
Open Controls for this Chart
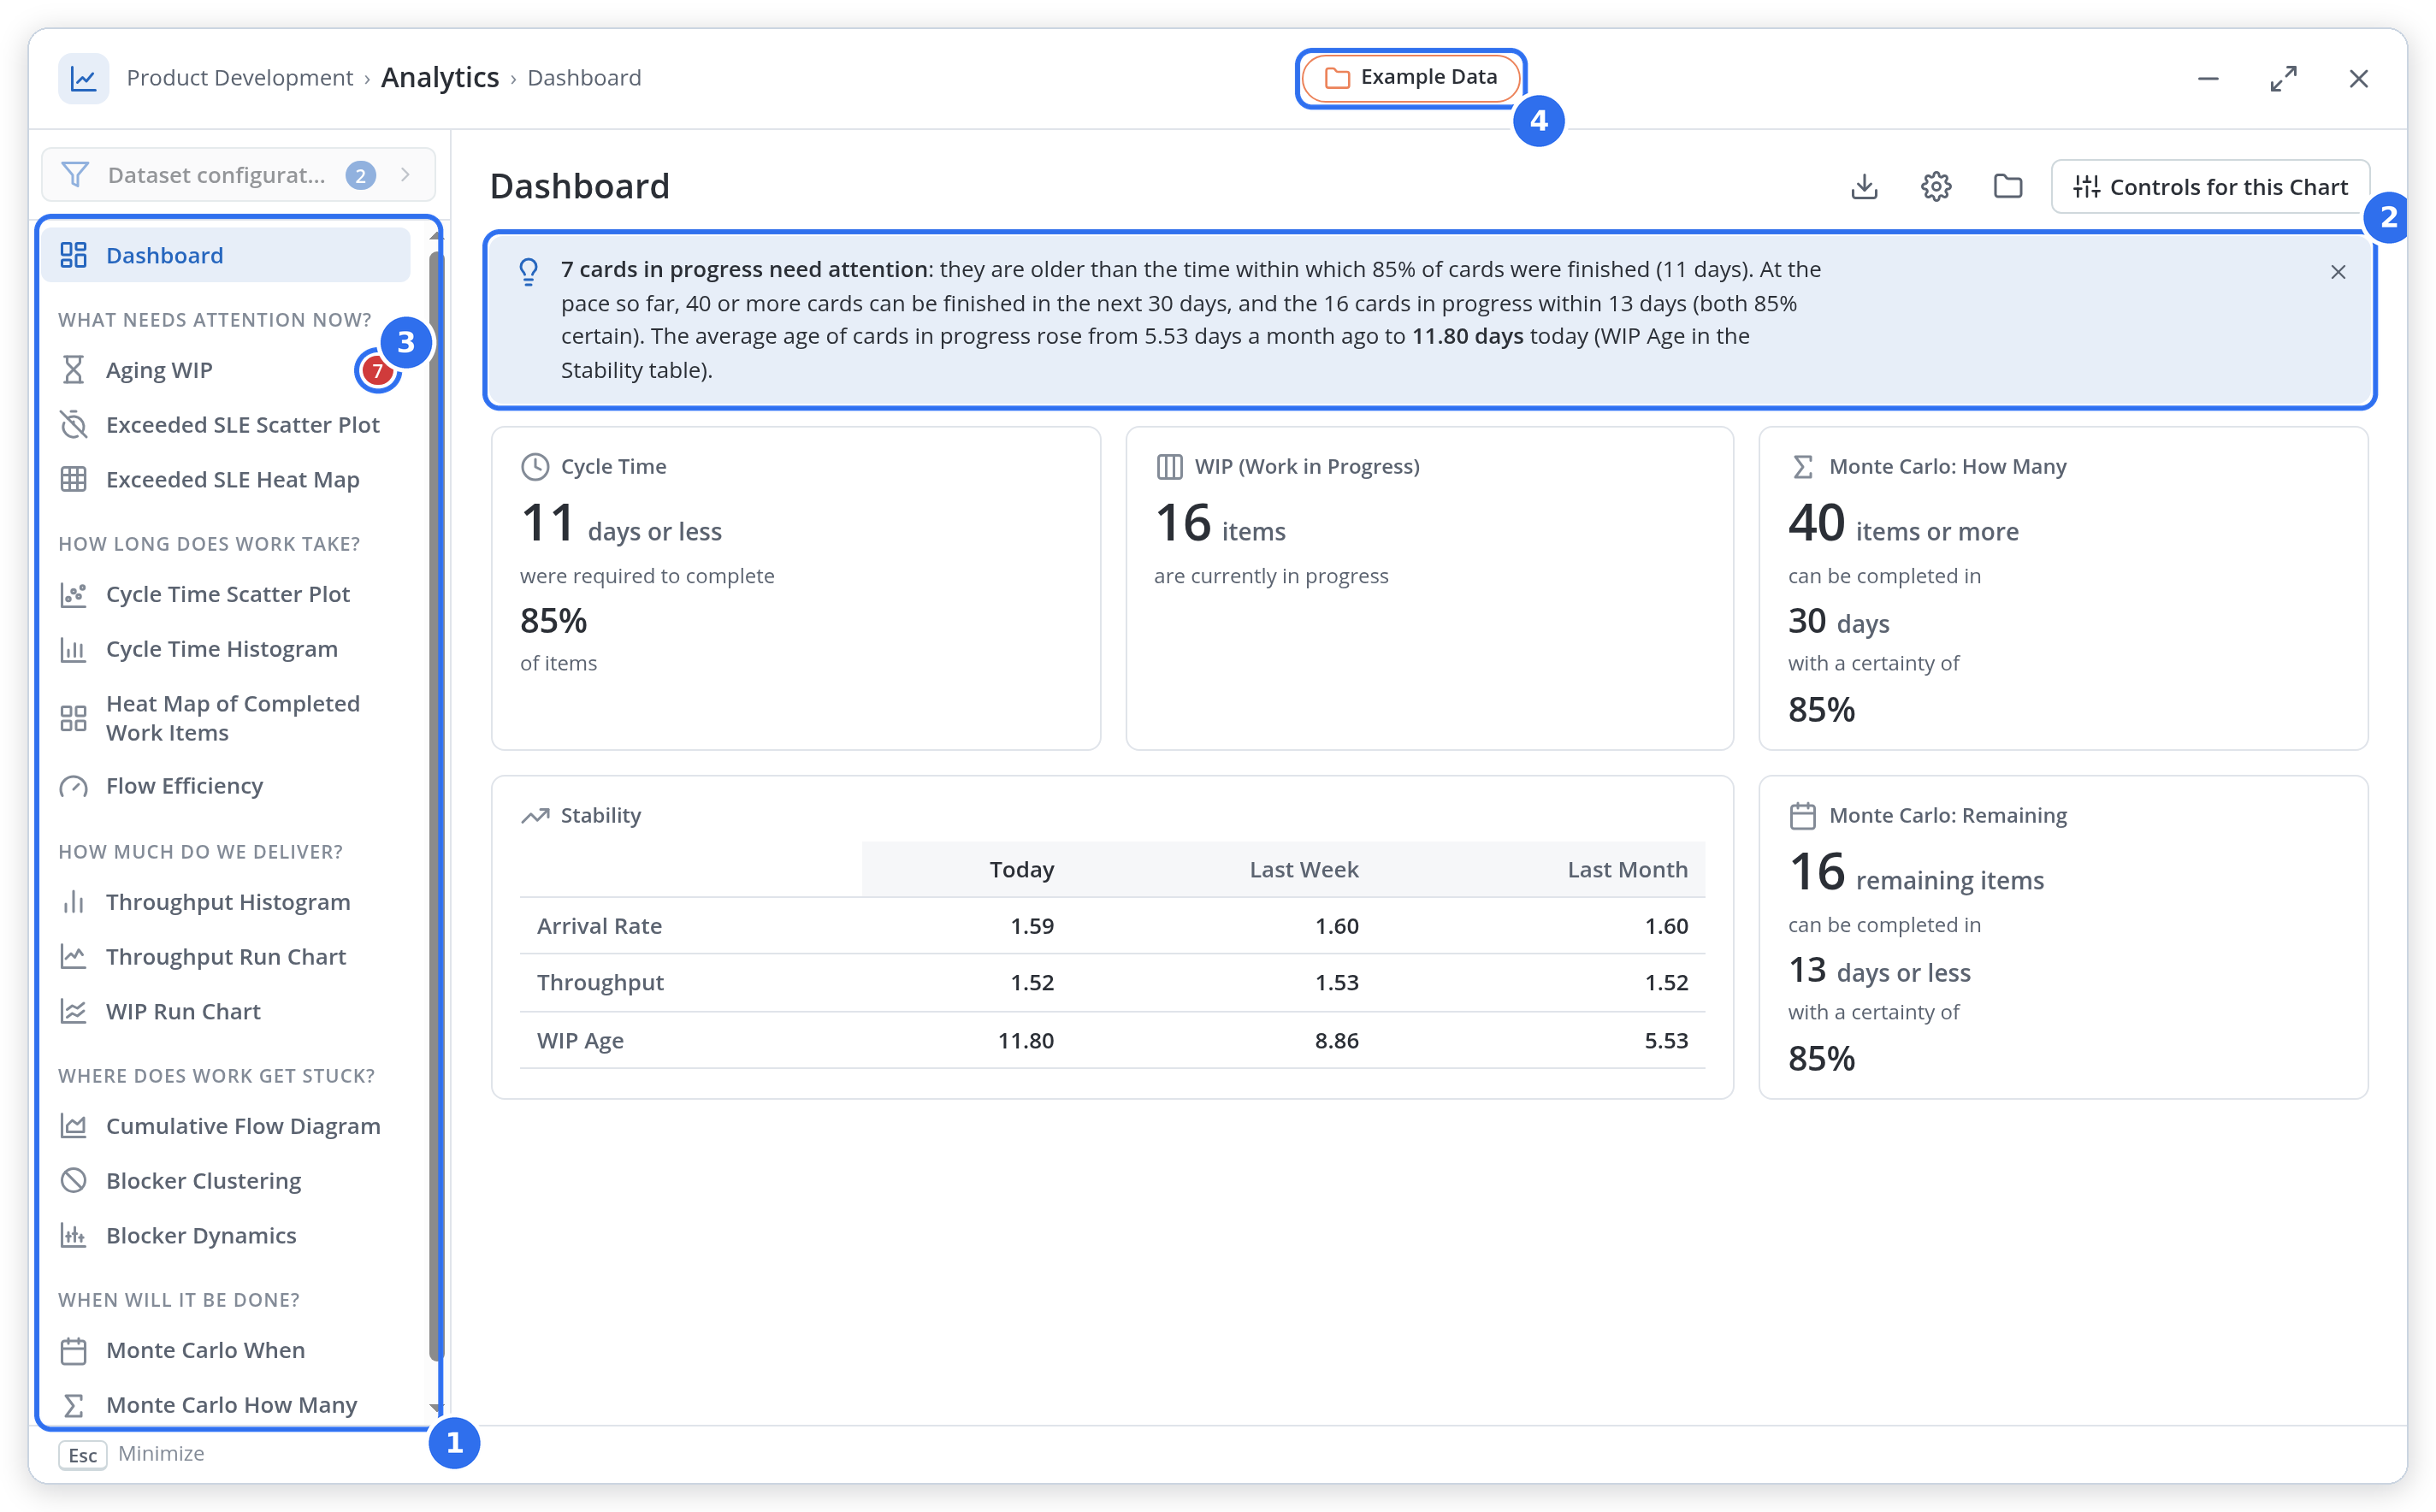[2210, 187]
